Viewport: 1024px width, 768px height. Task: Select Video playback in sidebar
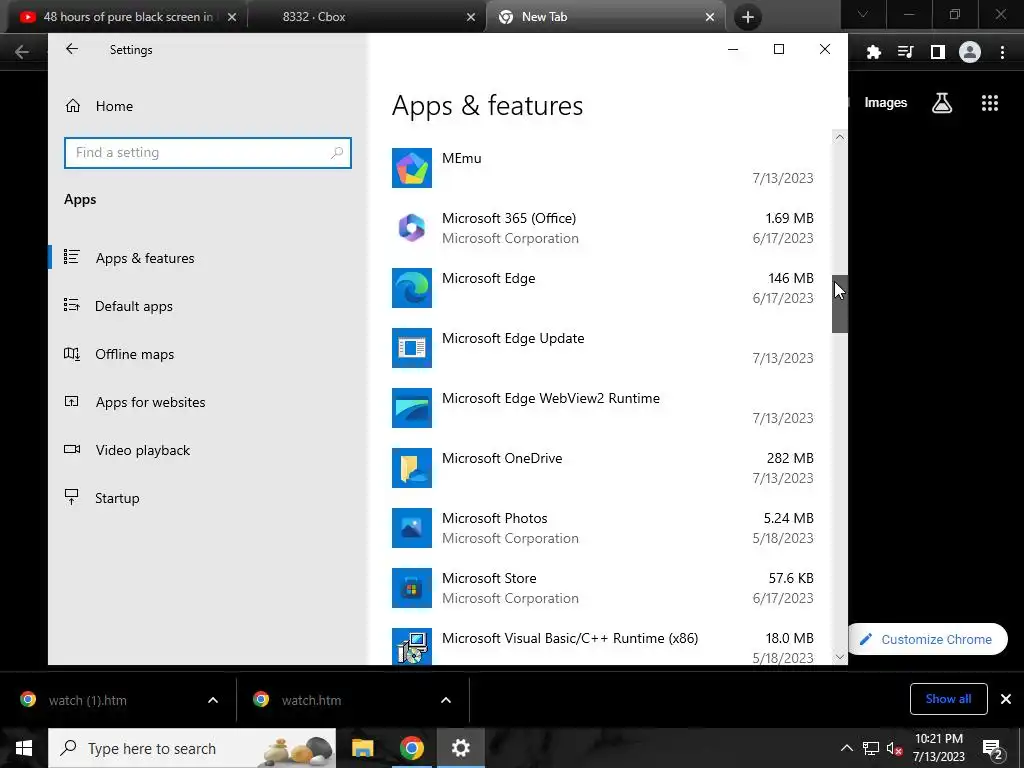208,450
